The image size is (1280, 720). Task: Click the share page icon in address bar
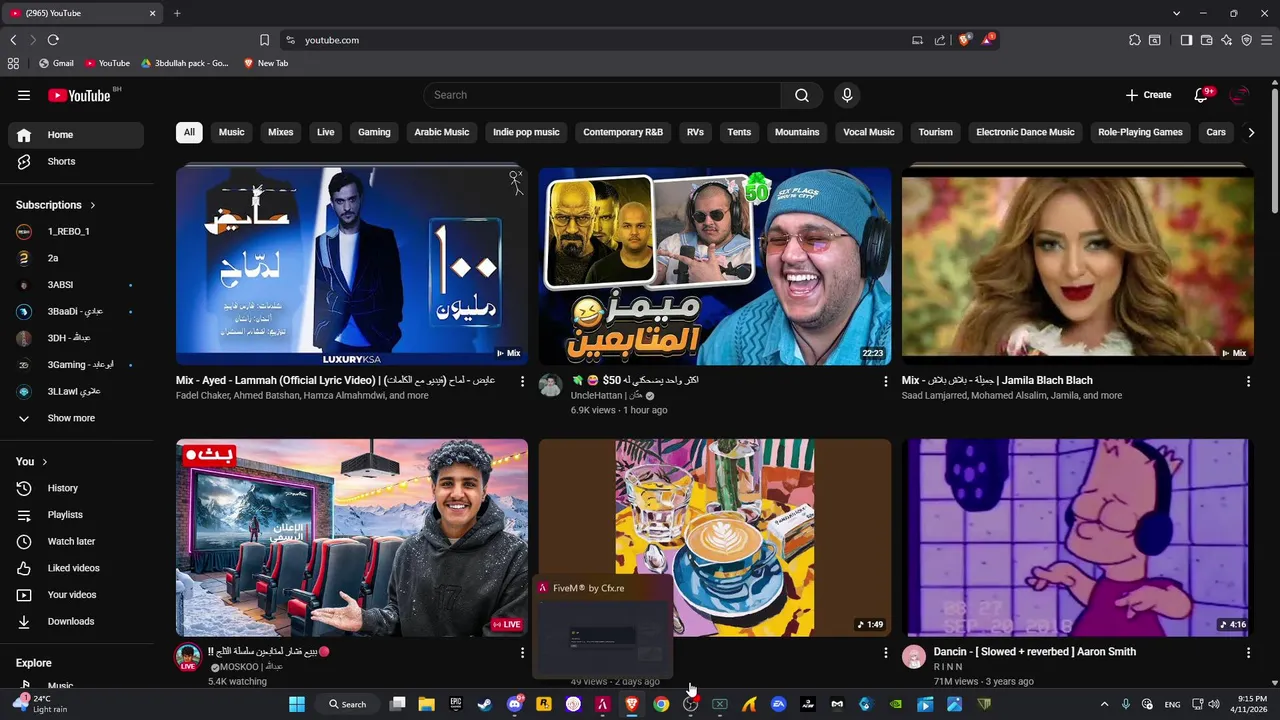(940, 40)
